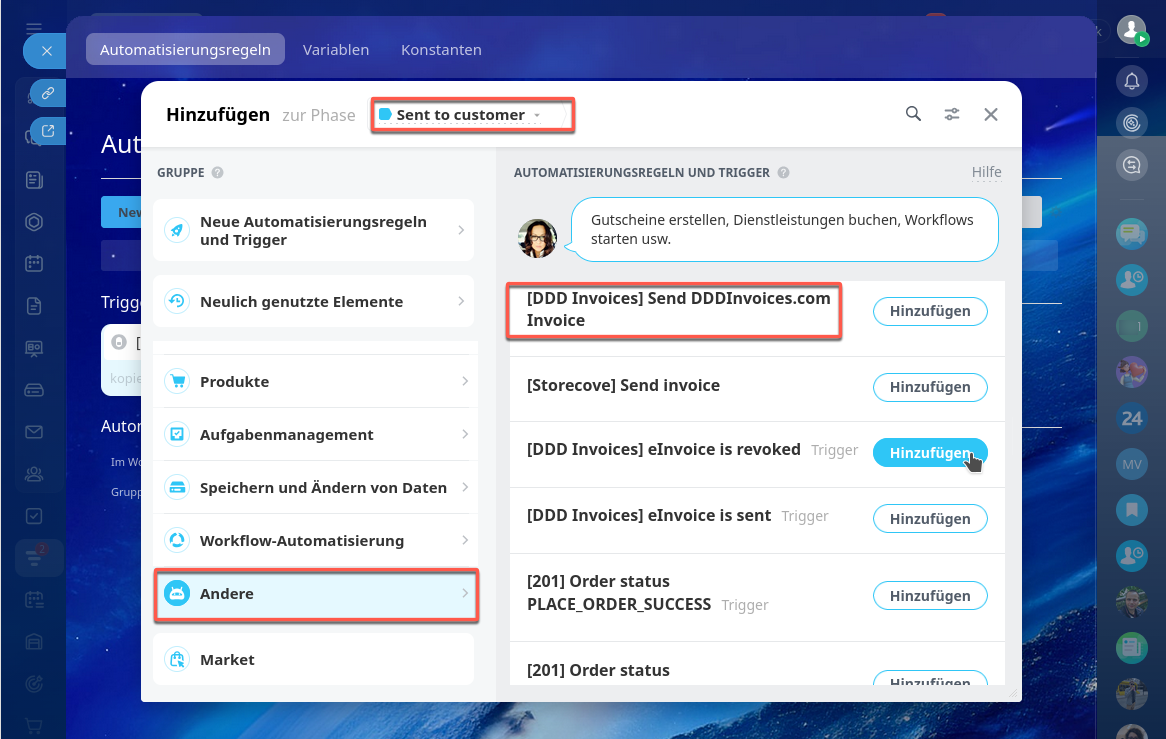Switch to the Variablen tab
Viewport: 1166px width, 739px height.
335,50
